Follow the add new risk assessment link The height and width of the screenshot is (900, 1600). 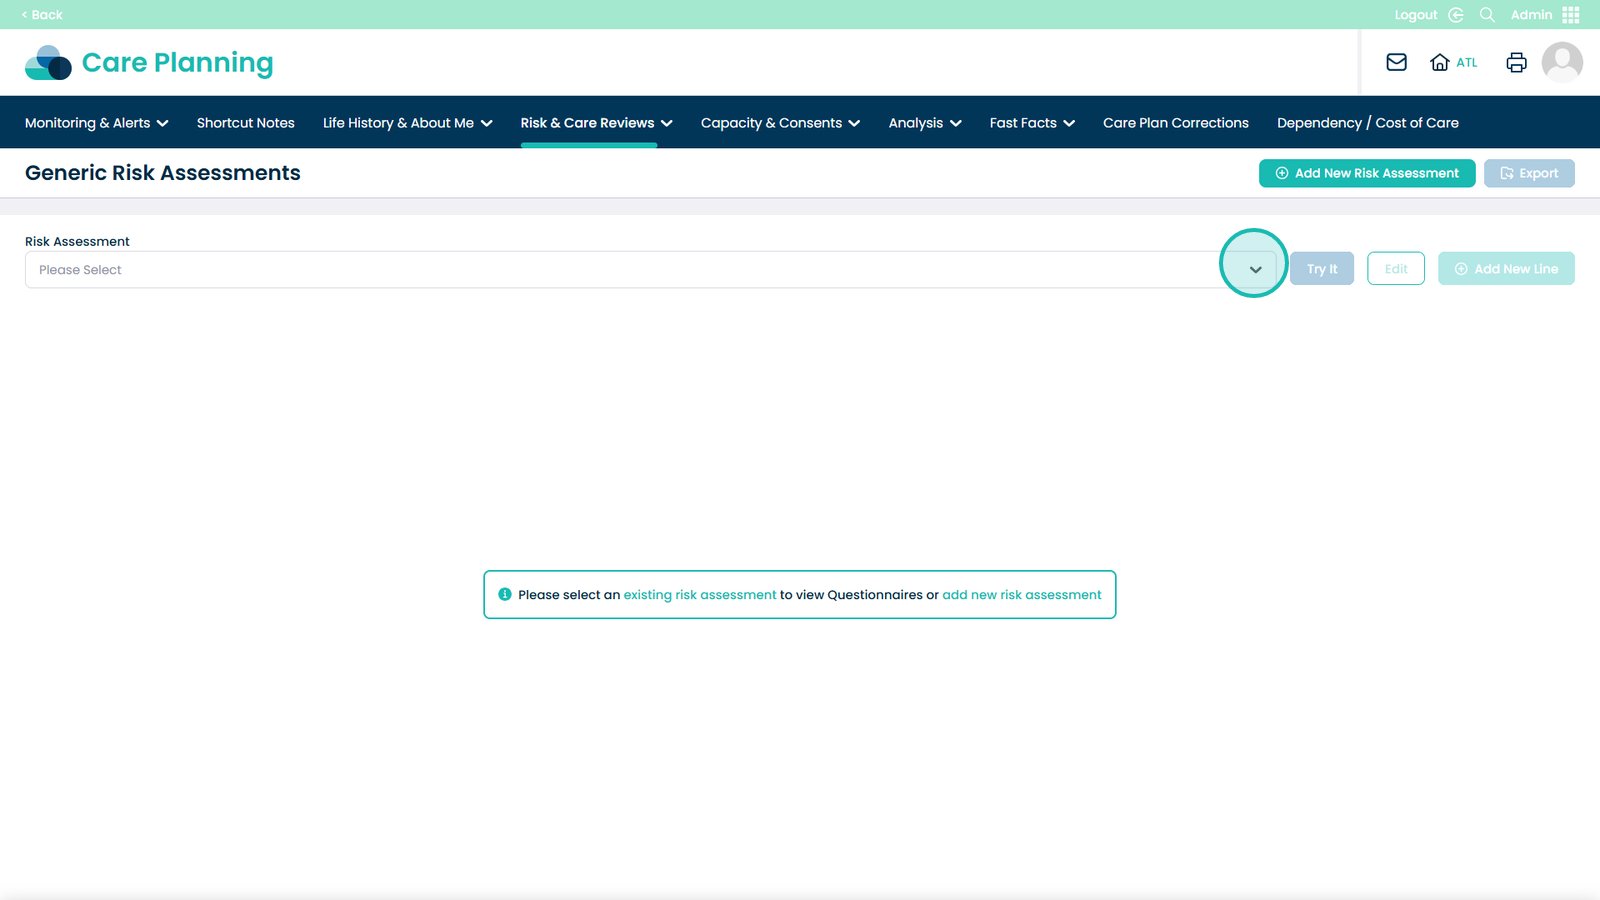[x=1022, y=594]
